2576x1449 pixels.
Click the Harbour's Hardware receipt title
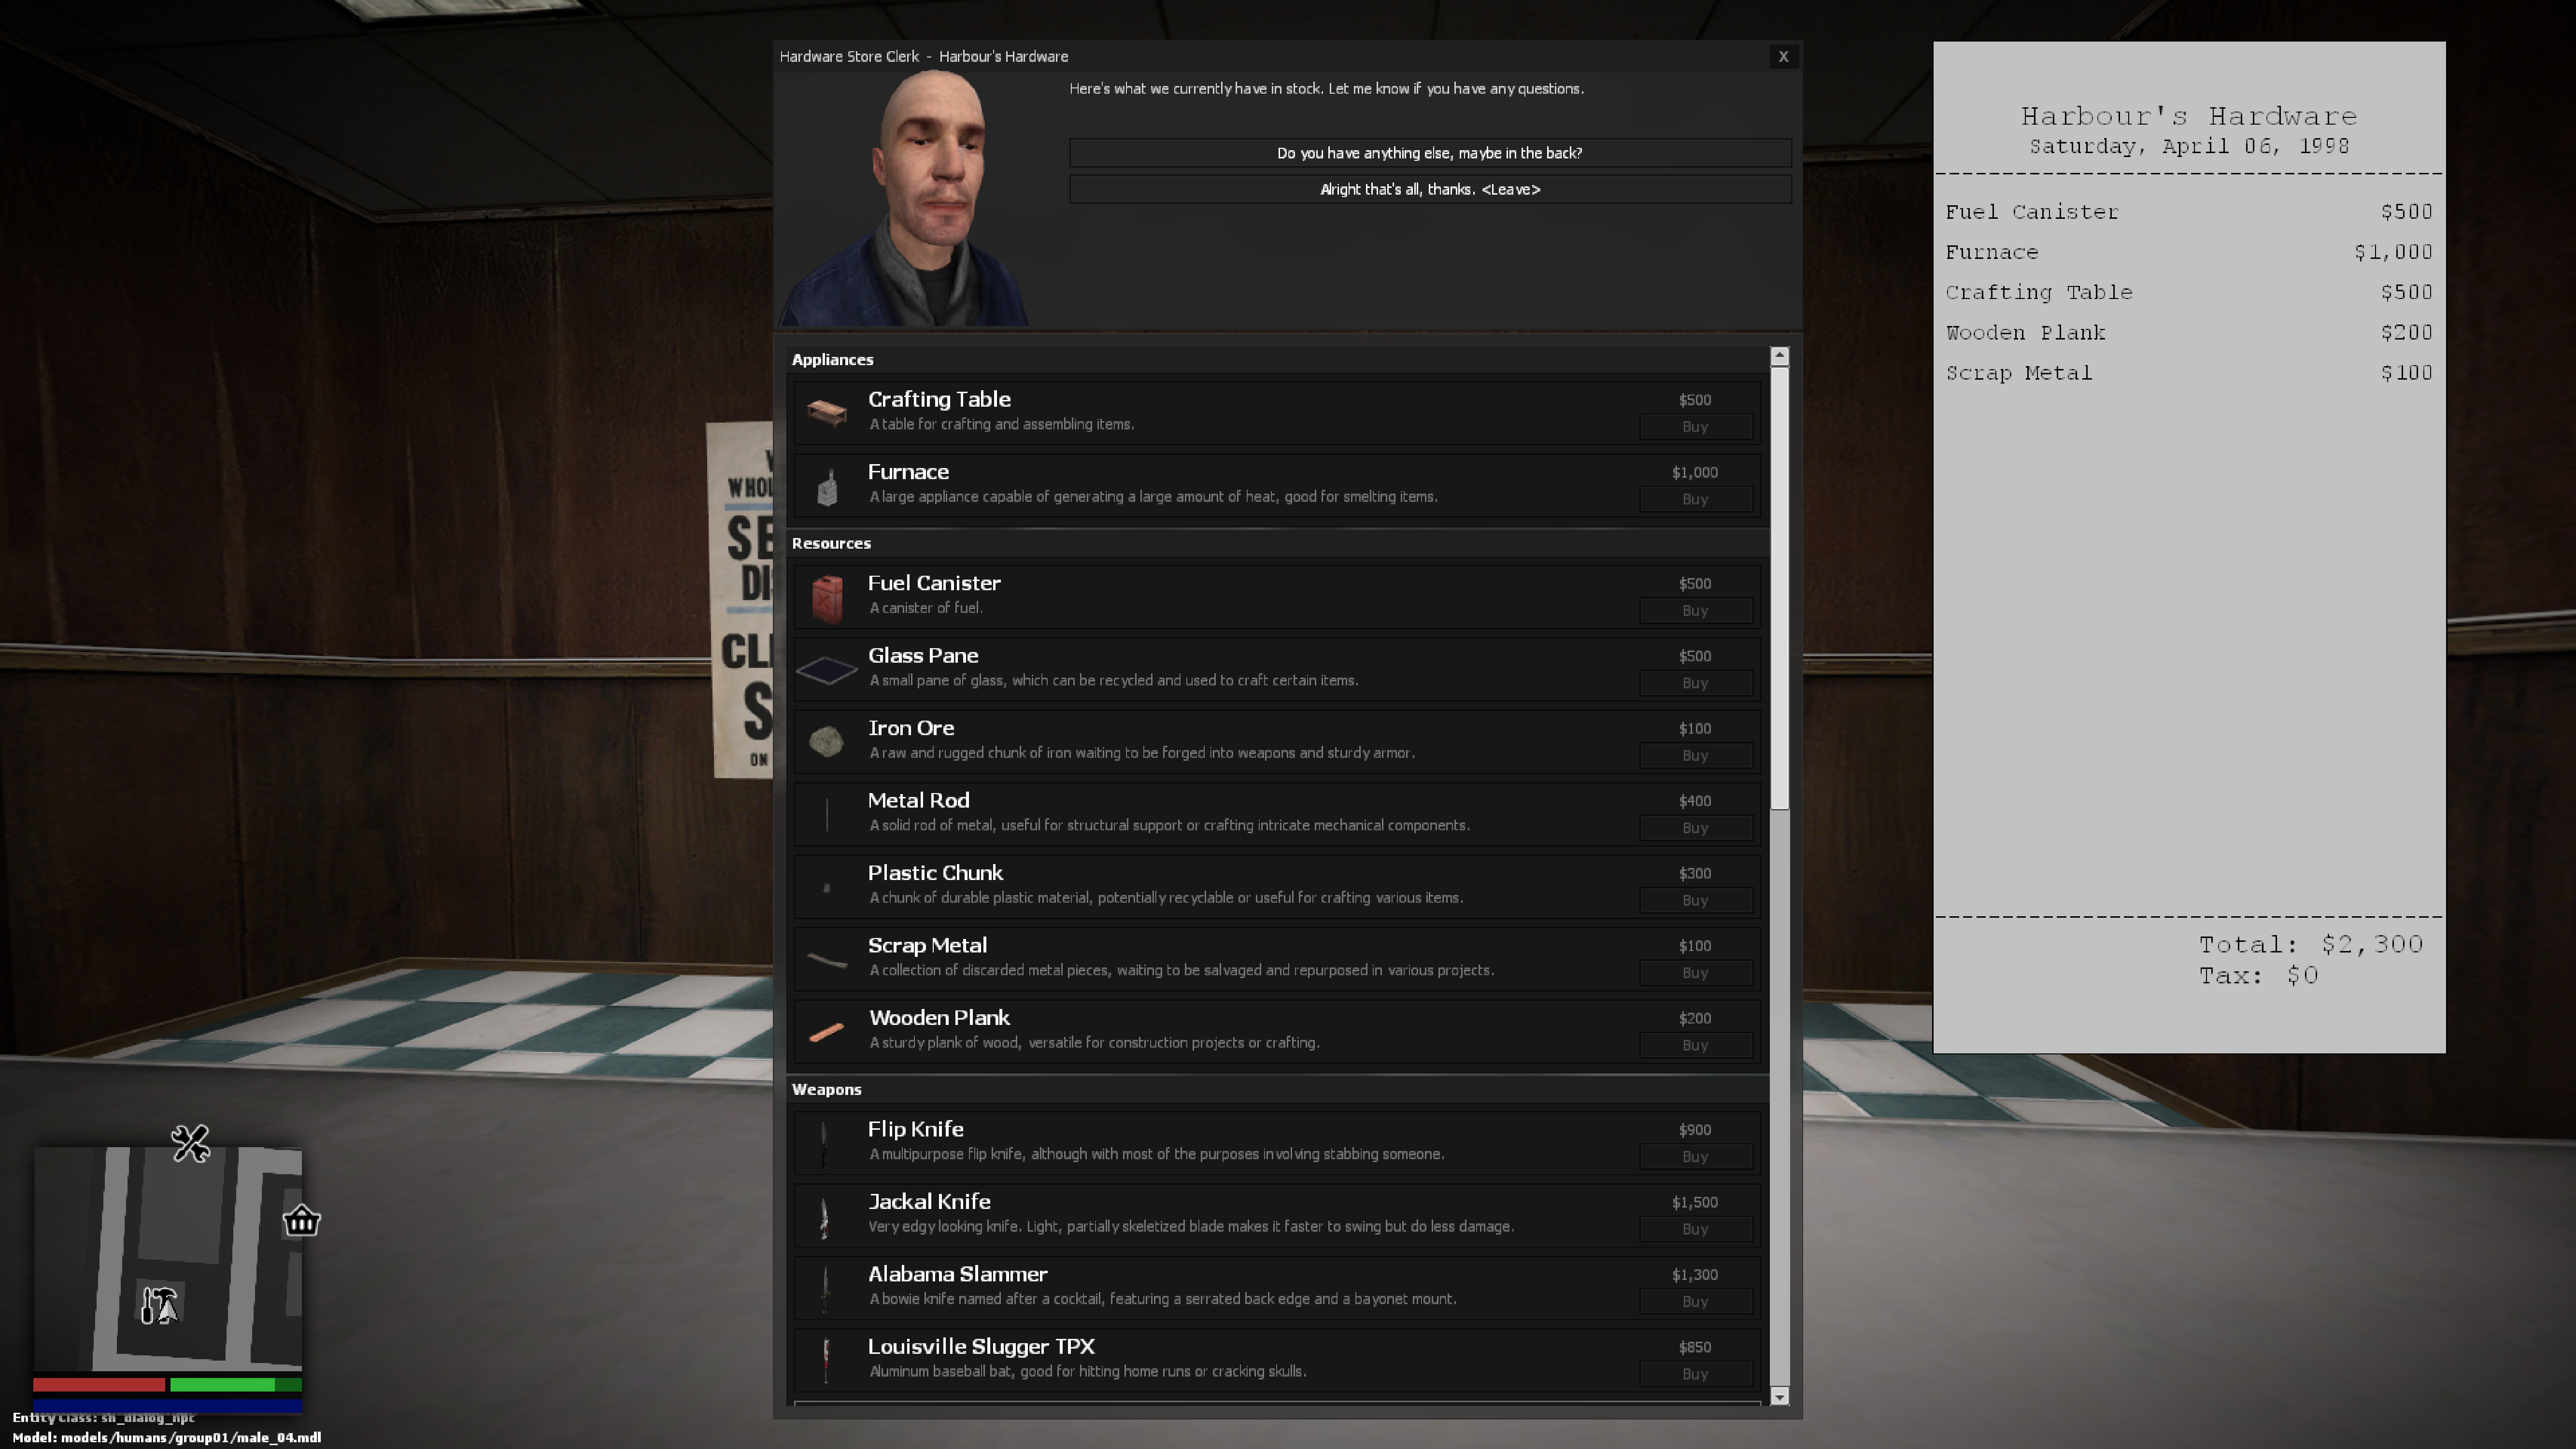point(2189,116)
